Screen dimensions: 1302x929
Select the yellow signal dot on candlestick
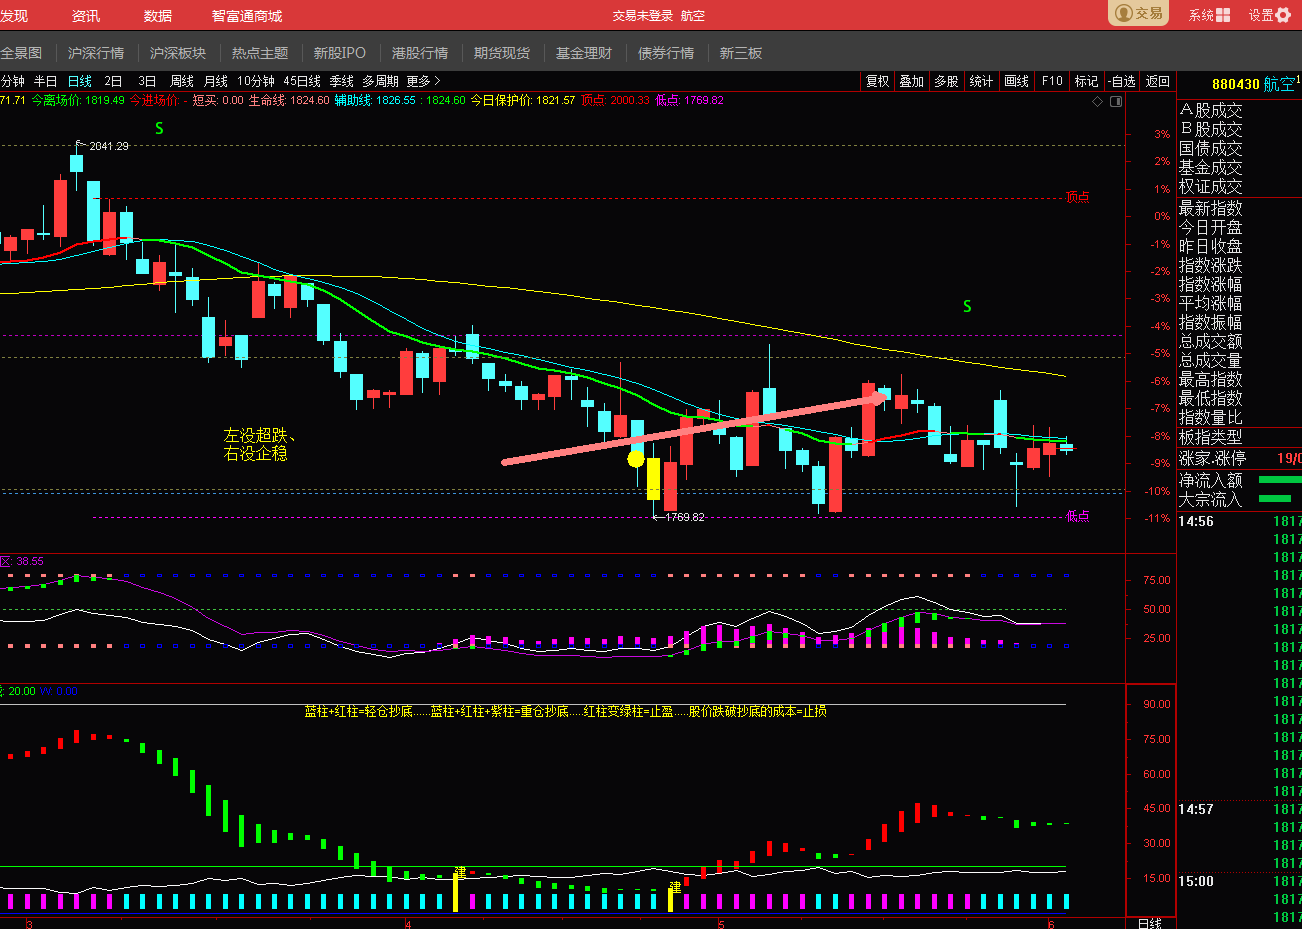636,459
